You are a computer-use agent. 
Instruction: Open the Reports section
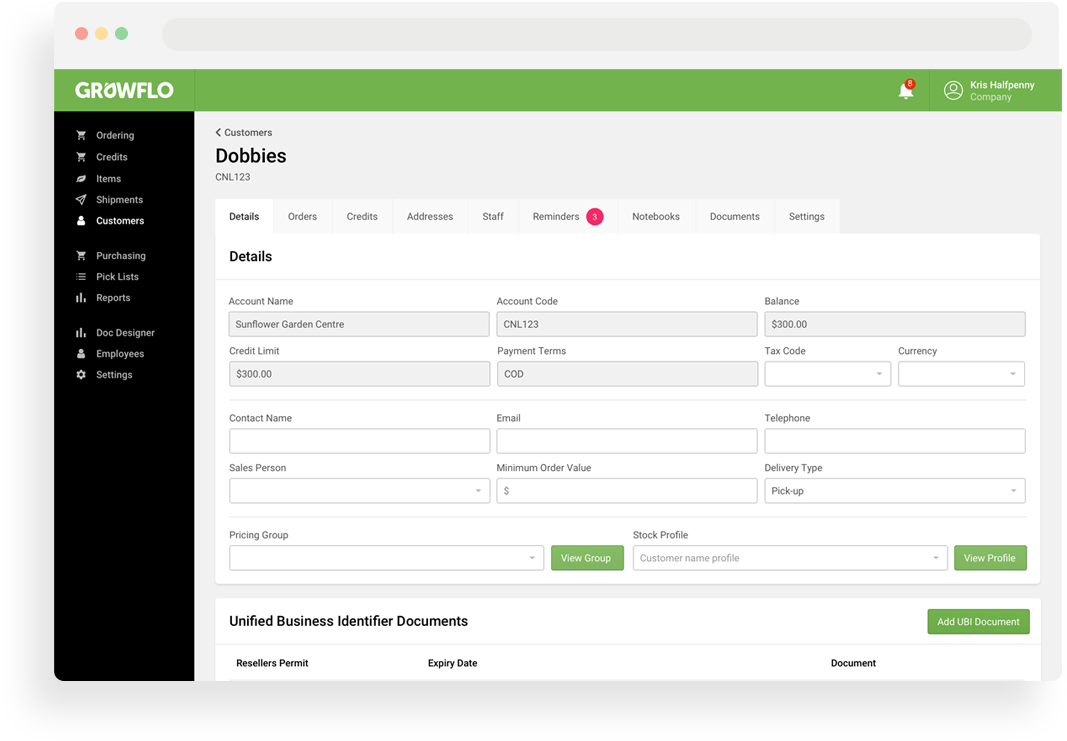[111, 297]
